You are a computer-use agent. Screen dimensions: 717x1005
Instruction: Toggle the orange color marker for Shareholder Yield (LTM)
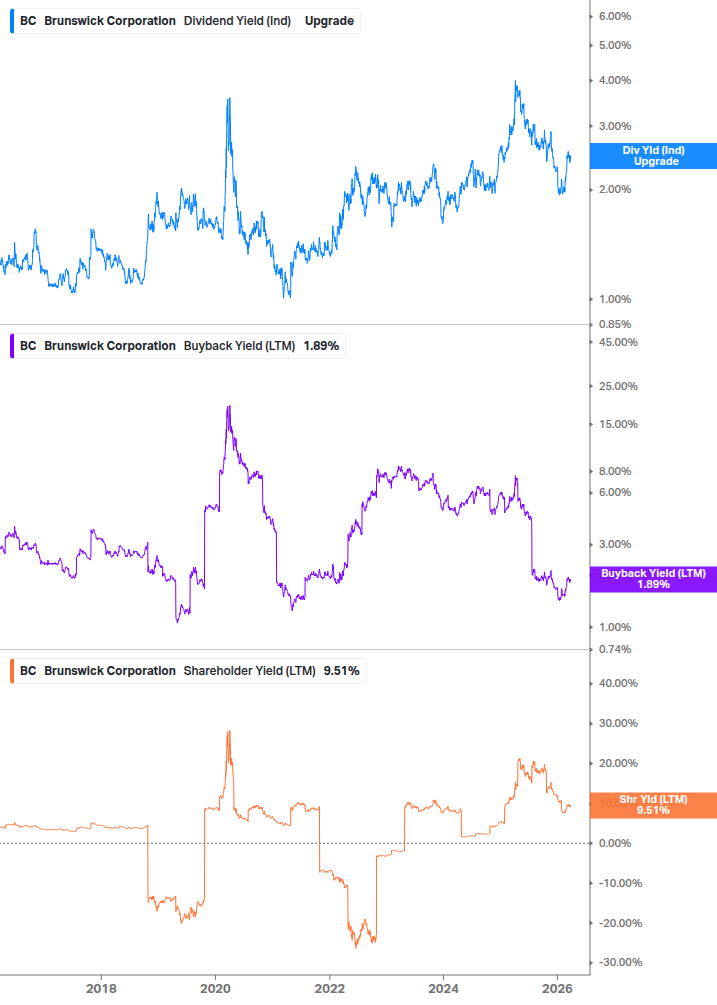[x=12, y=670]
